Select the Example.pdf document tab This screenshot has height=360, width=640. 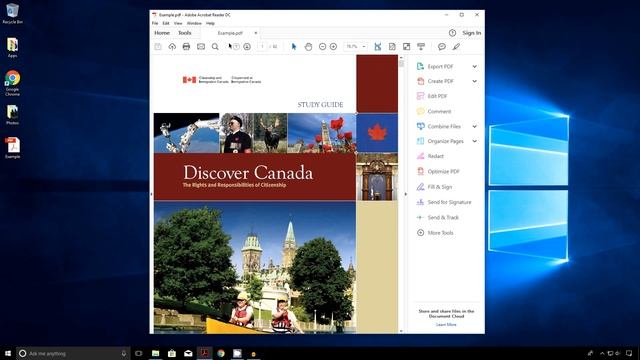[x=231, y=33]
